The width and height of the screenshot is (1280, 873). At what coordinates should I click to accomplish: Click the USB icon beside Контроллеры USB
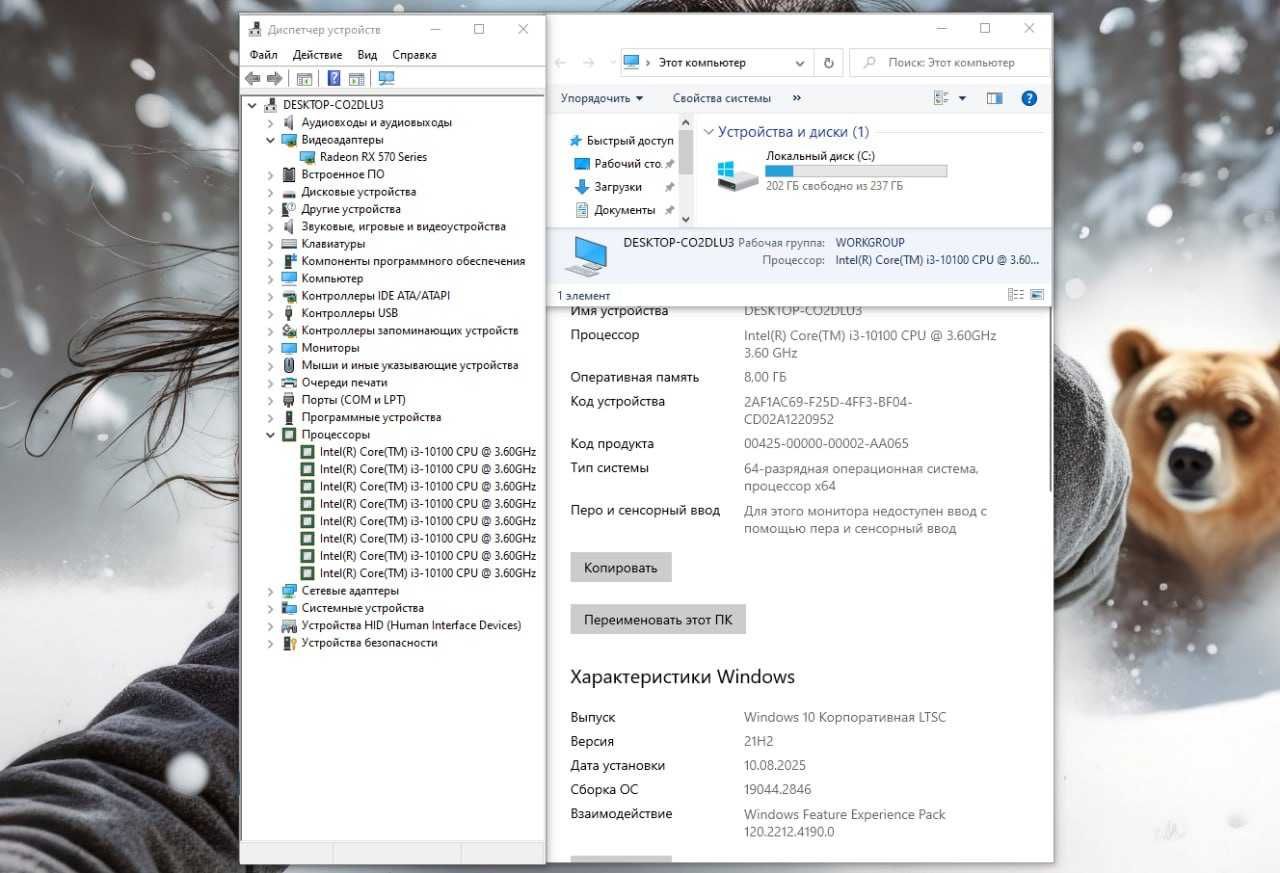pos(290,313)
